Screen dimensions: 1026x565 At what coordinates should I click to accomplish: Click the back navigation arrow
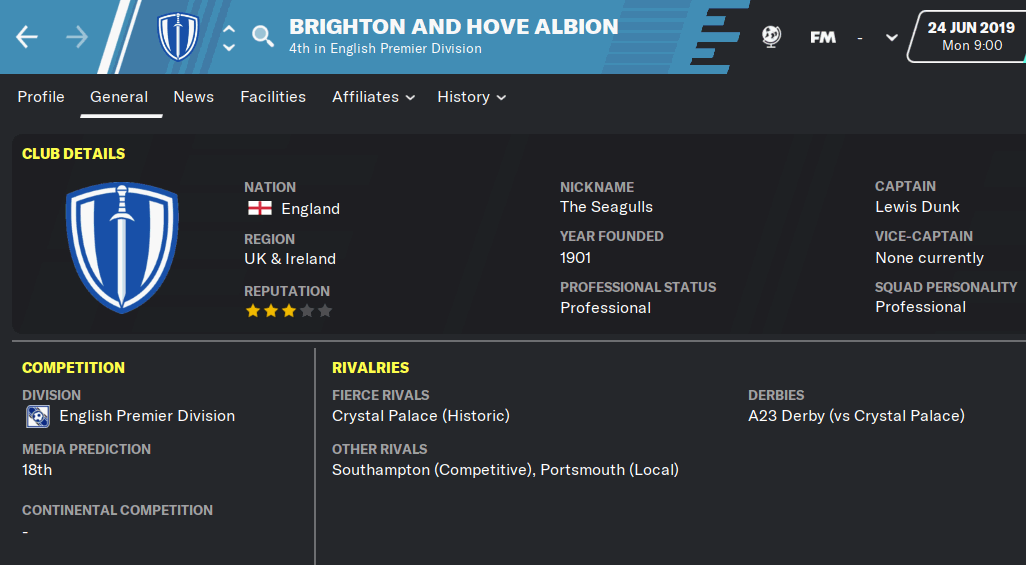click(27, 37)
